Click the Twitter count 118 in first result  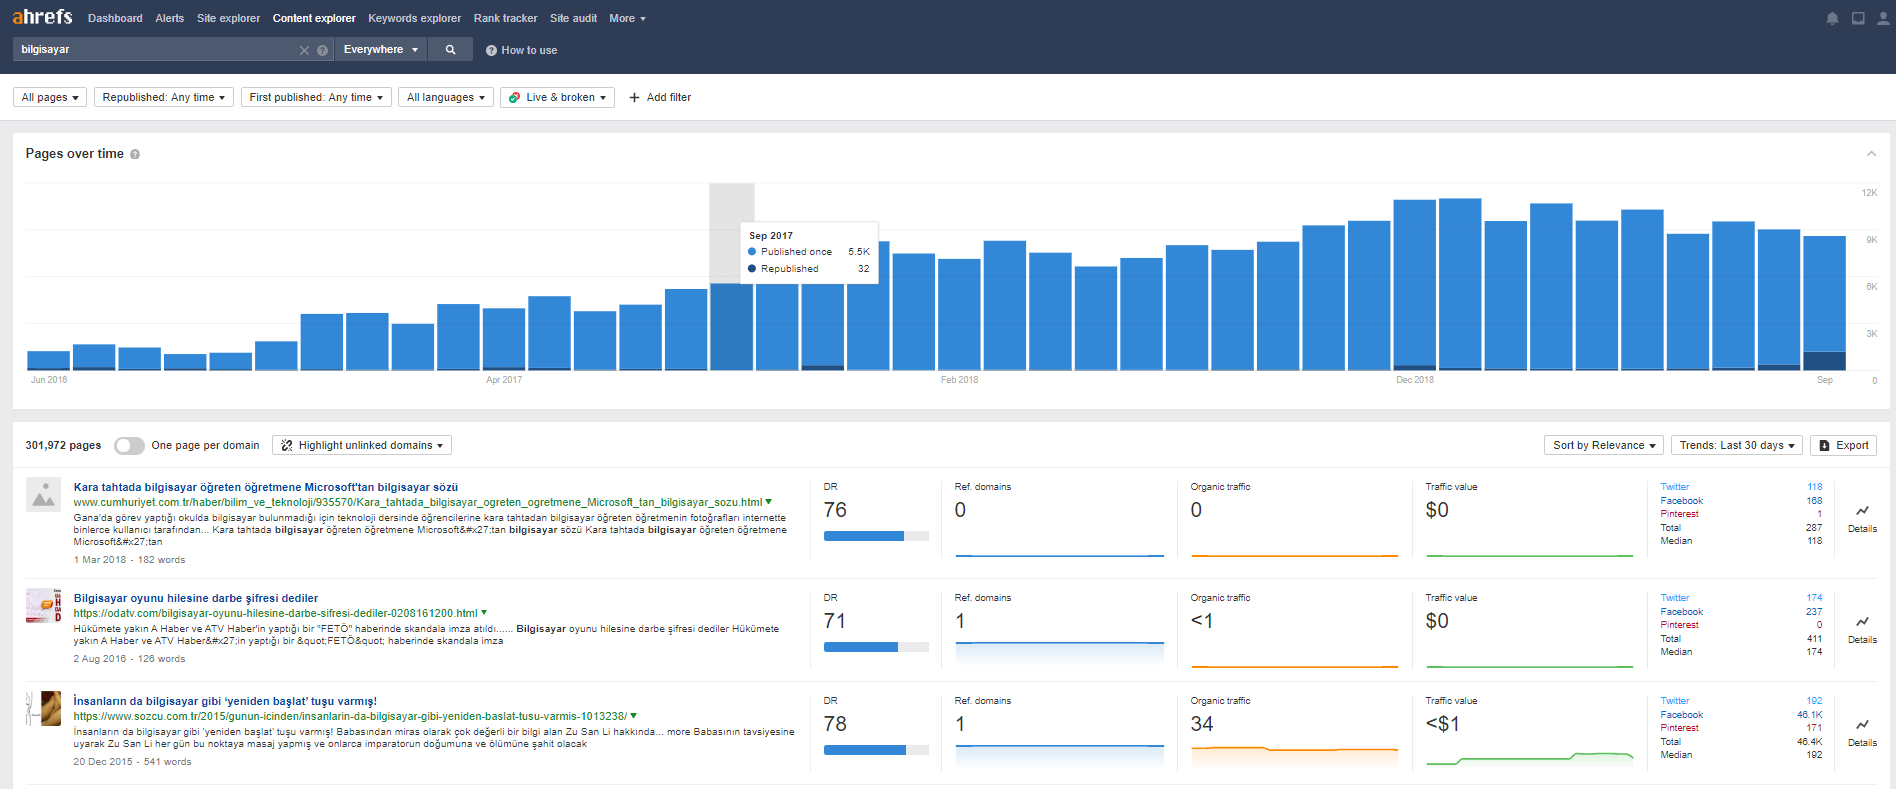[x=1814, y=487]
